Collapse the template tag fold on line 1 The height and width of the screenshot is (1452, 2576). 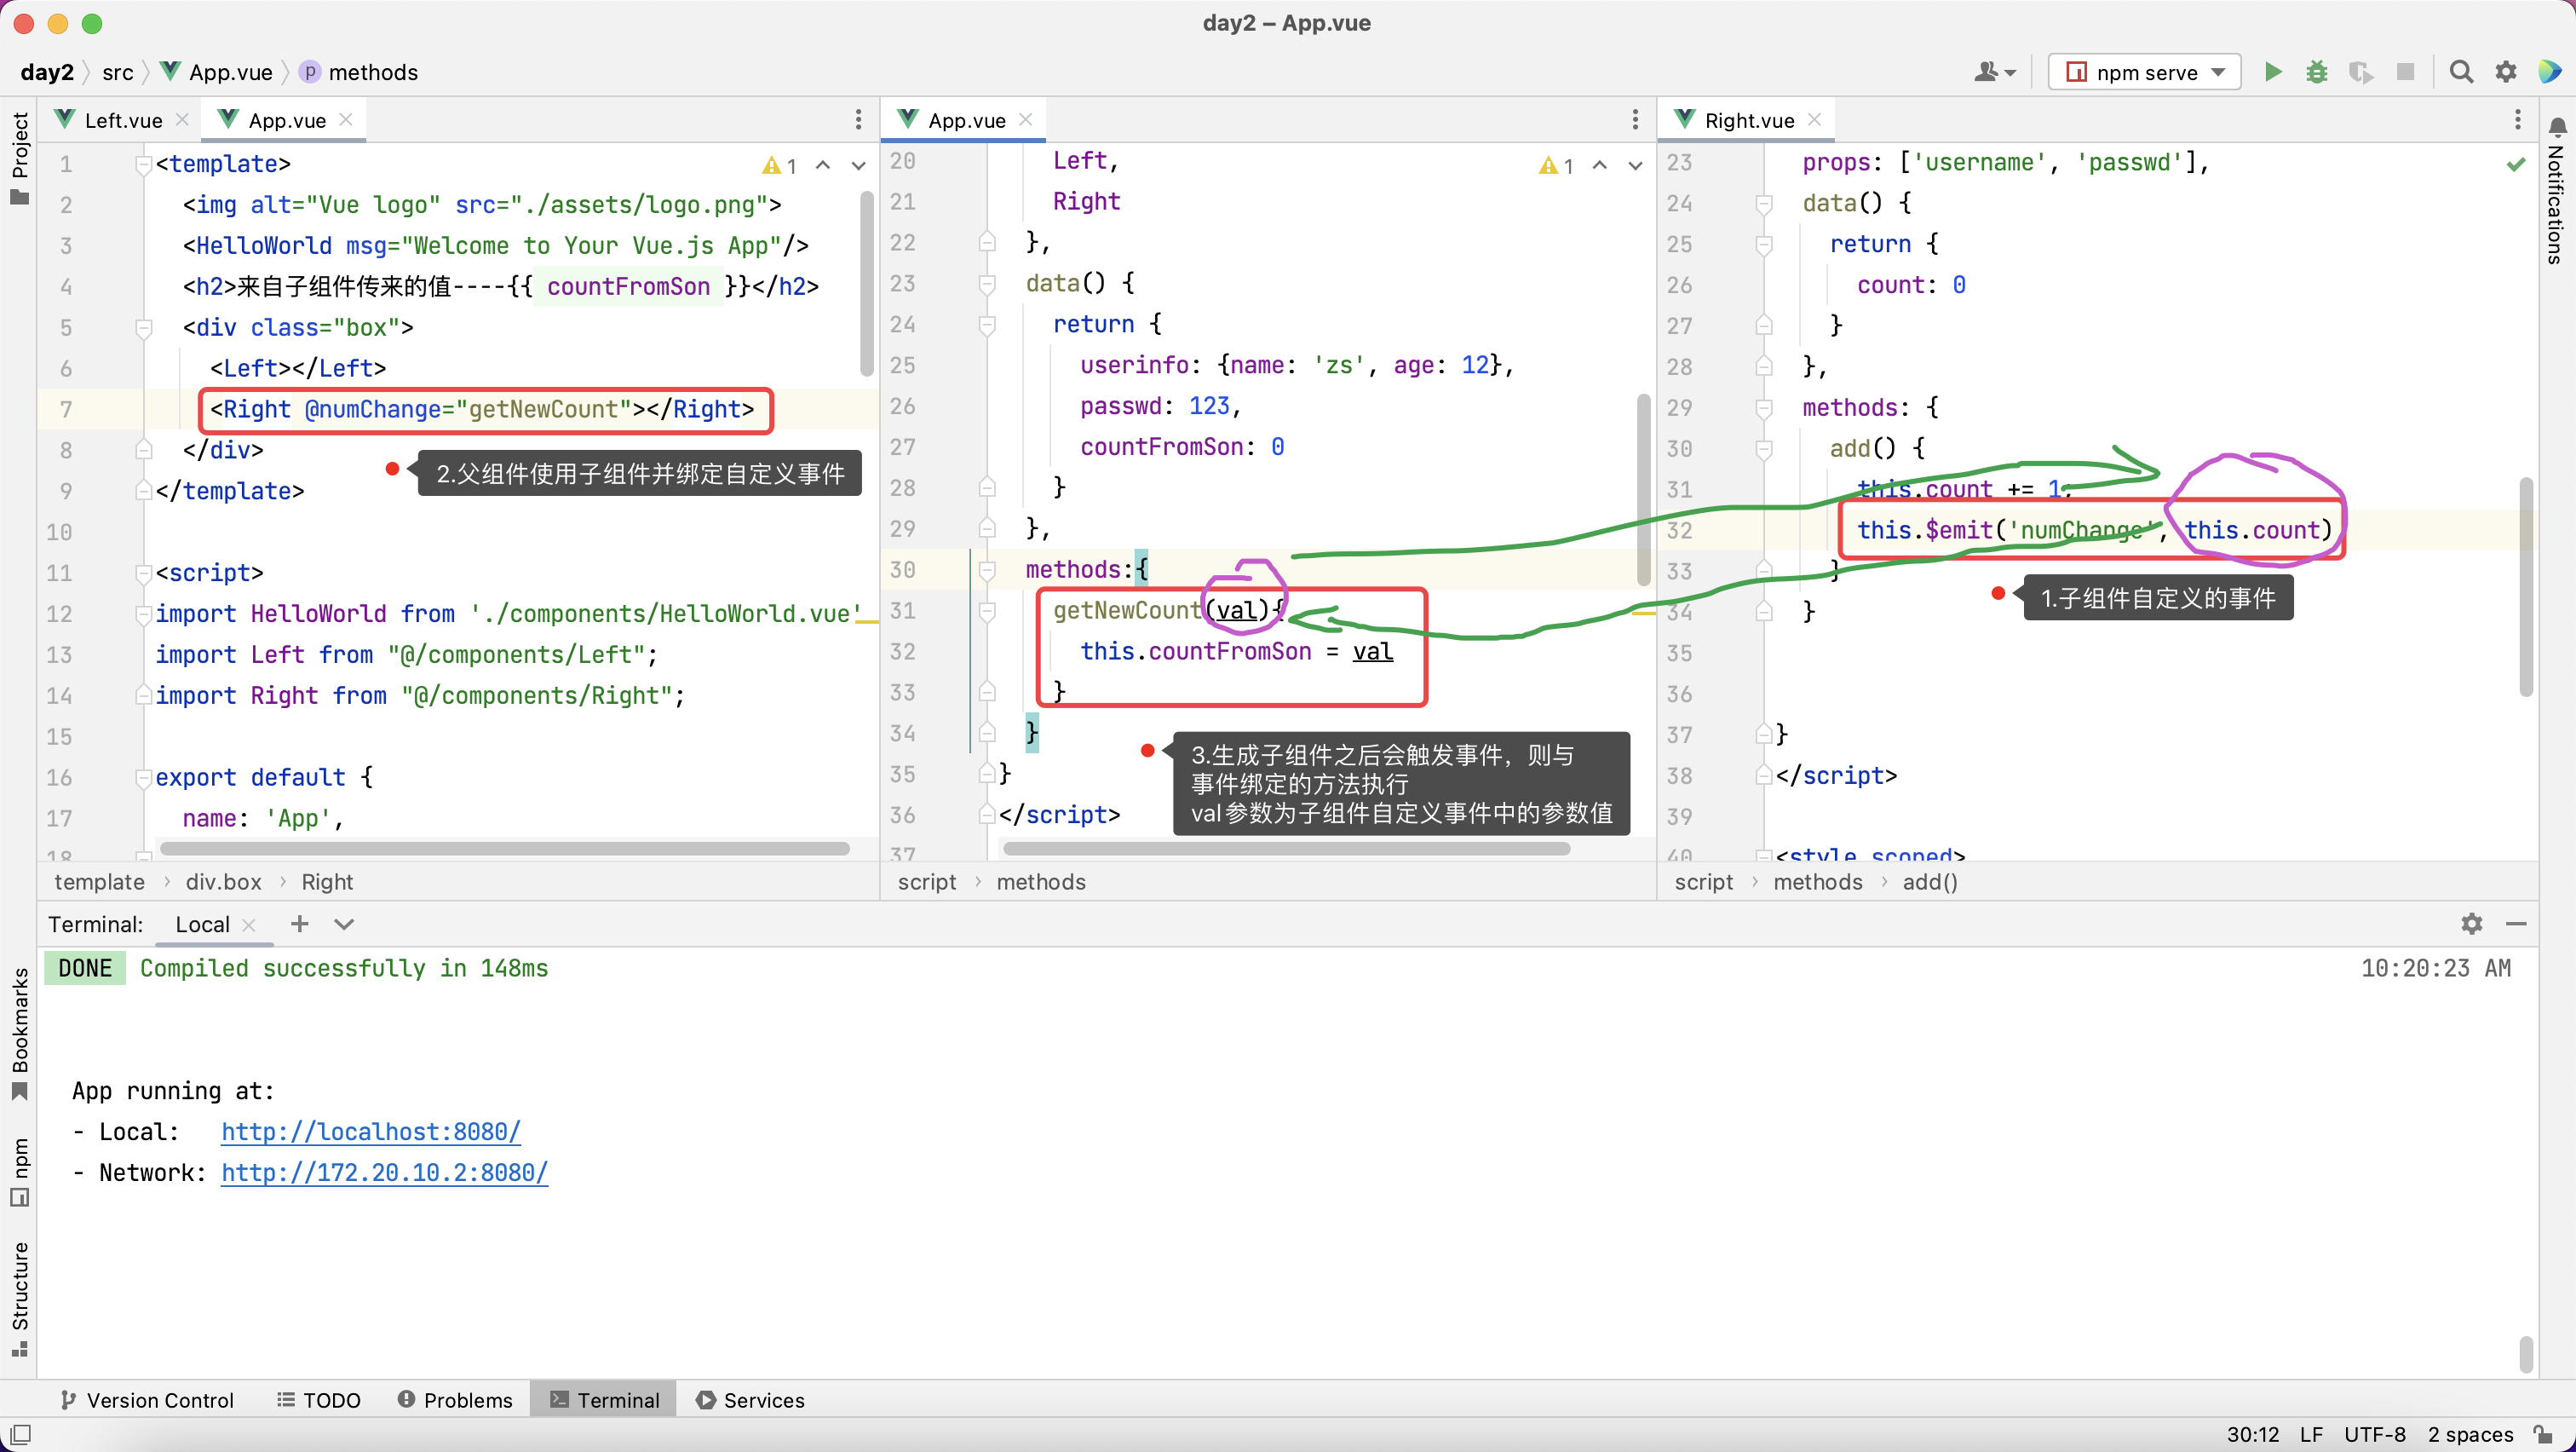pos(143,164)
